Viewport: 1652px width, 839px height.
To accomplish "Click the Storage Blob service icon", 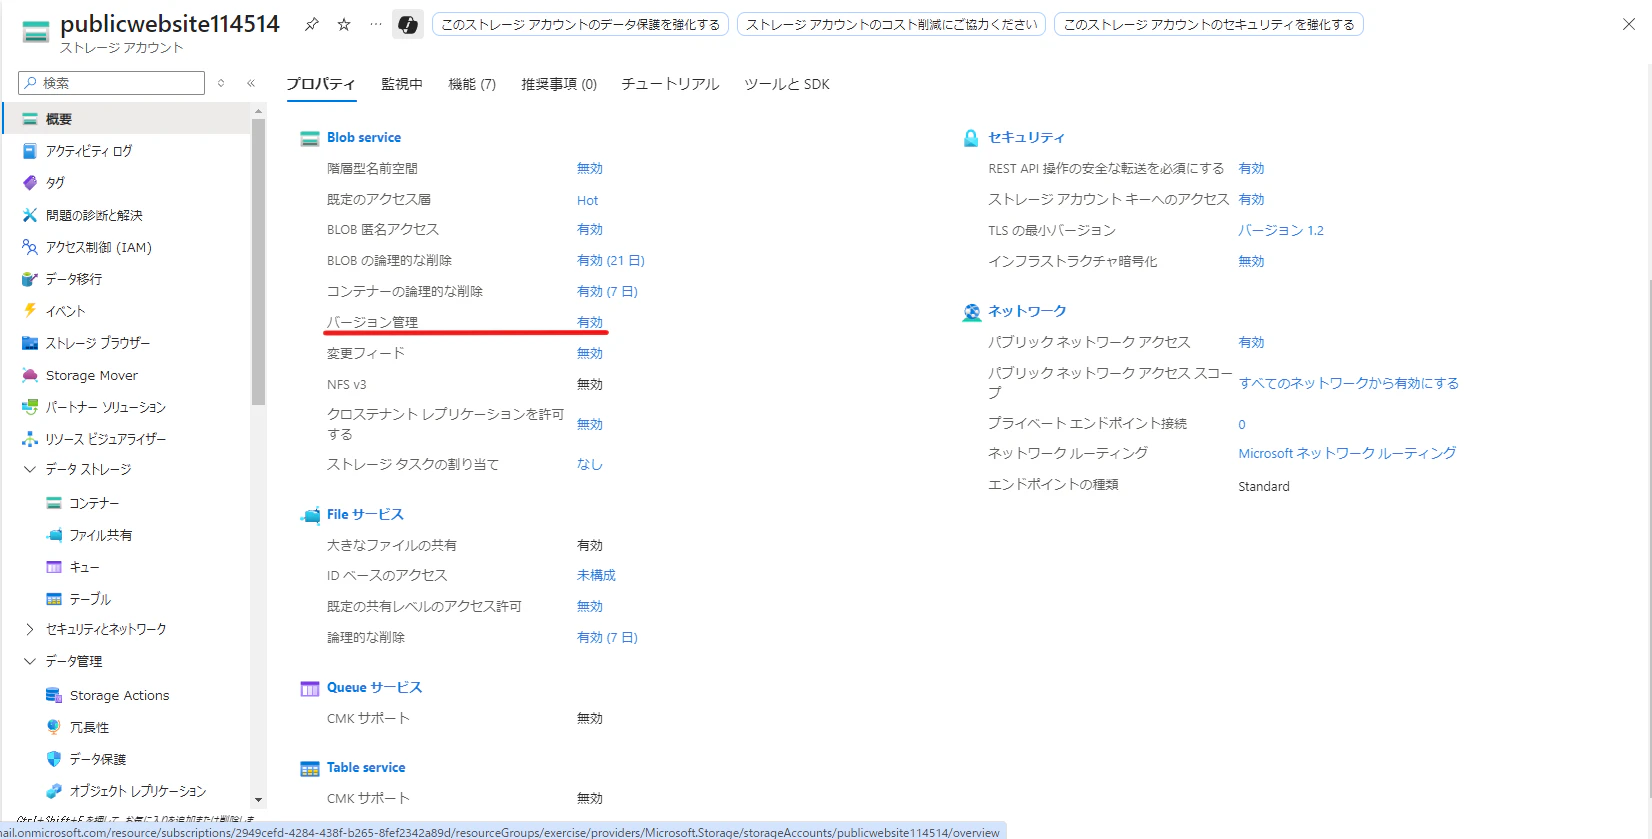I will (x=310, y=138).
